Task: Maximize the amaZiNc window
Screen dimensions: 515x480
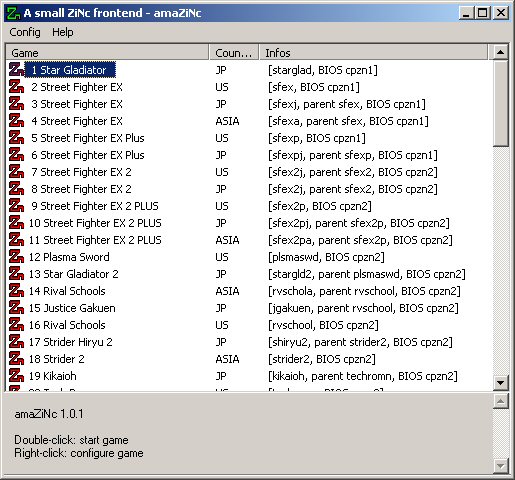Action: click(482, 13)
